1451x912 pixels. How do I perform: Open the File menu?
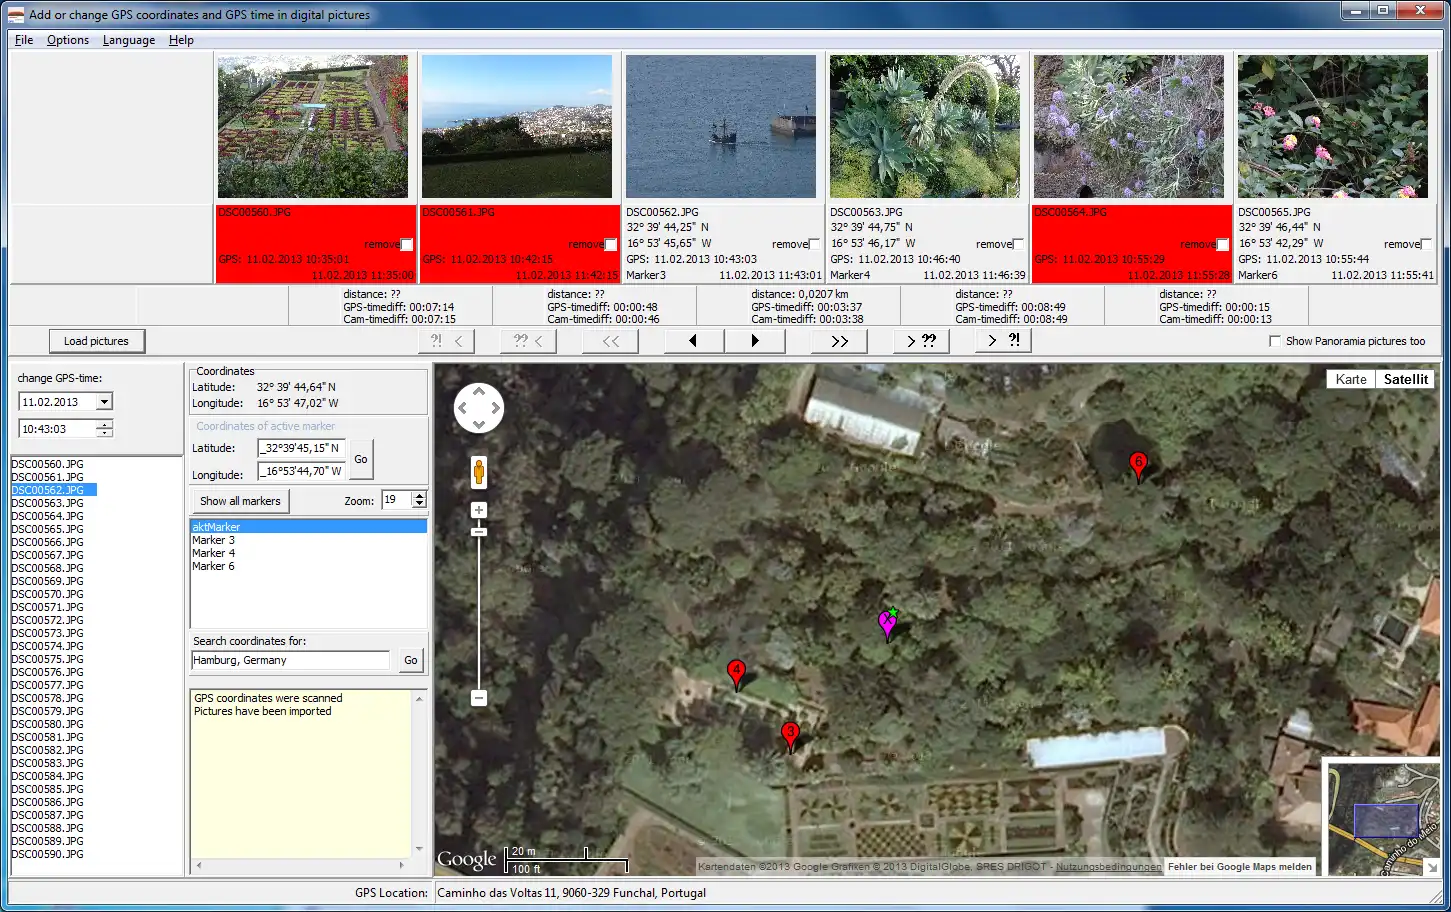24,40
